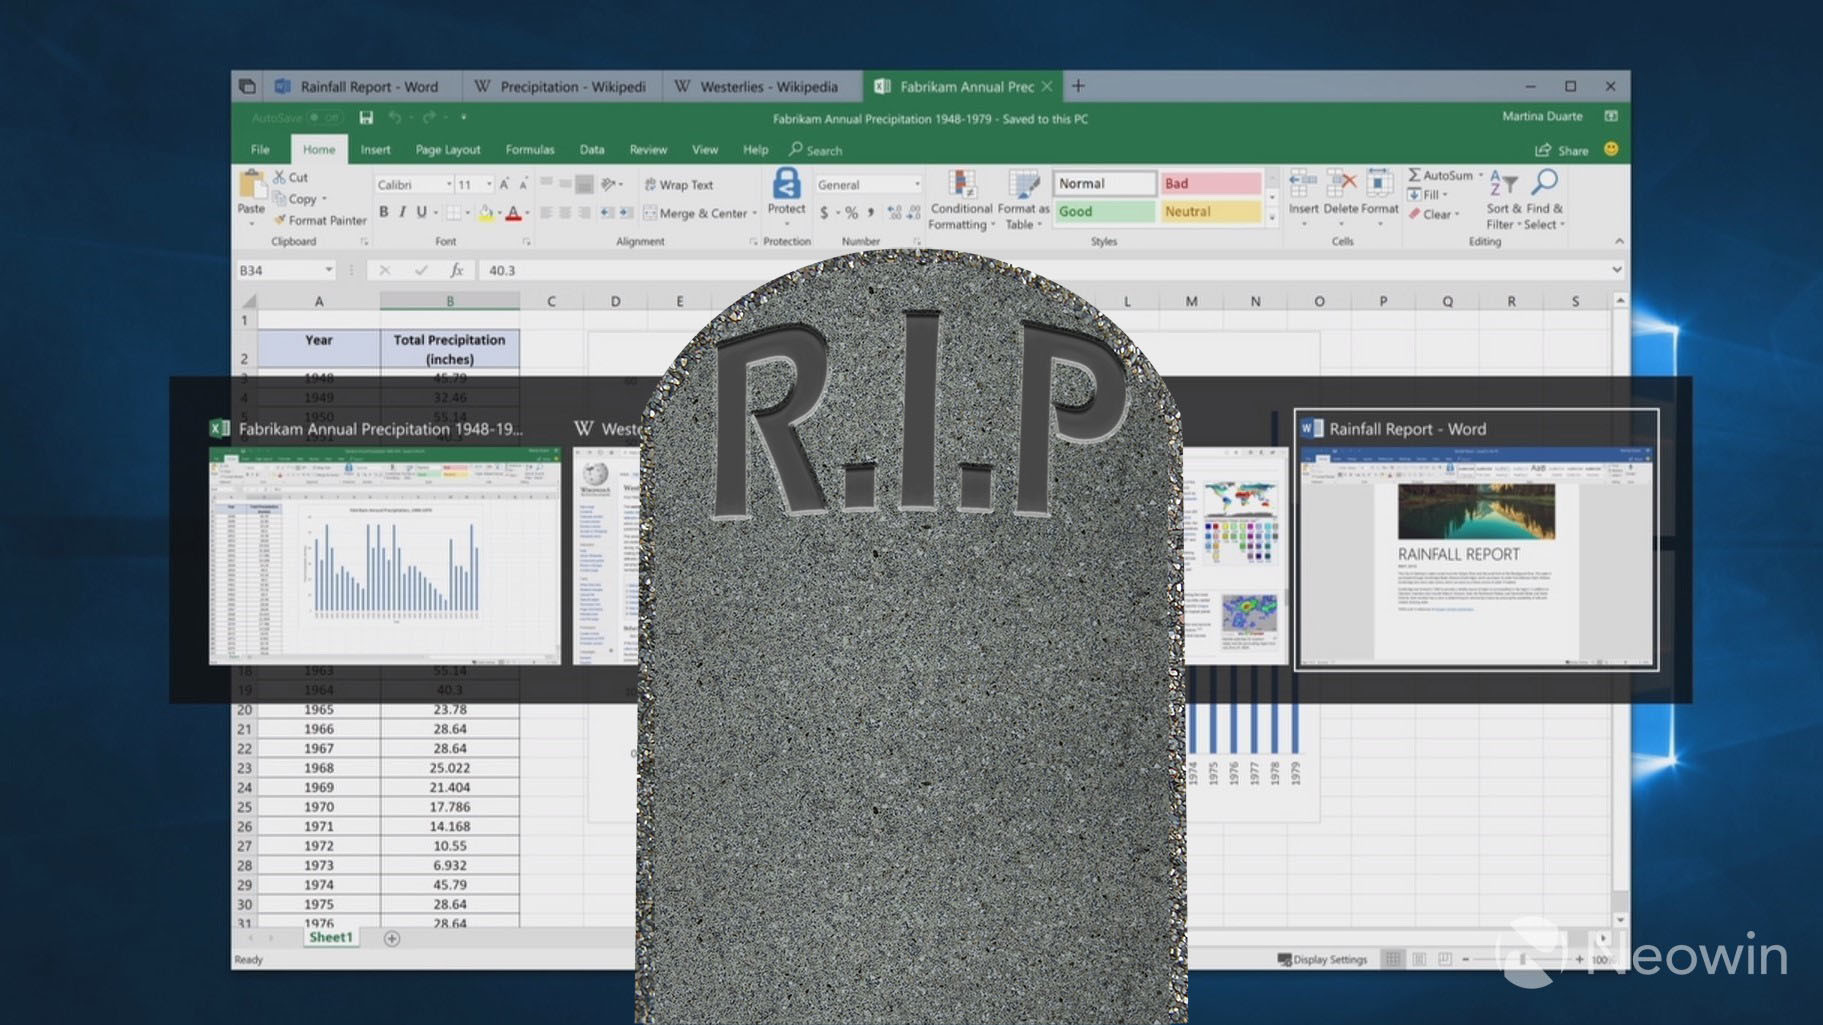Viewport: 1823px width, 1025px height.
Task: Switch to the Review tab
Action: click(x=648, y=150)
